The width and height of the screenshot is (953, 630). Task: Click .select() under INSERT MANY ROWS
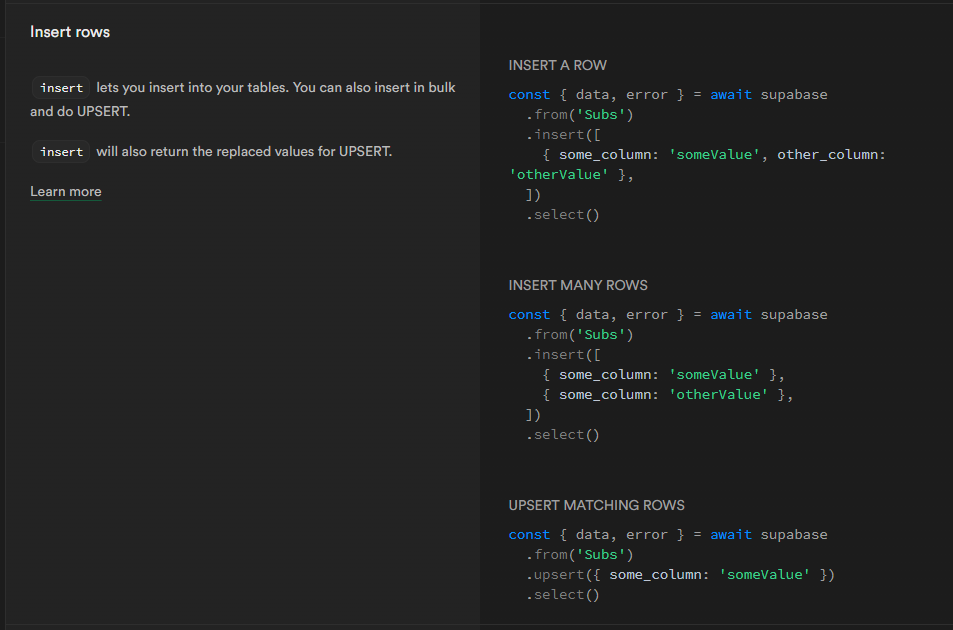(x=562, y=434)
